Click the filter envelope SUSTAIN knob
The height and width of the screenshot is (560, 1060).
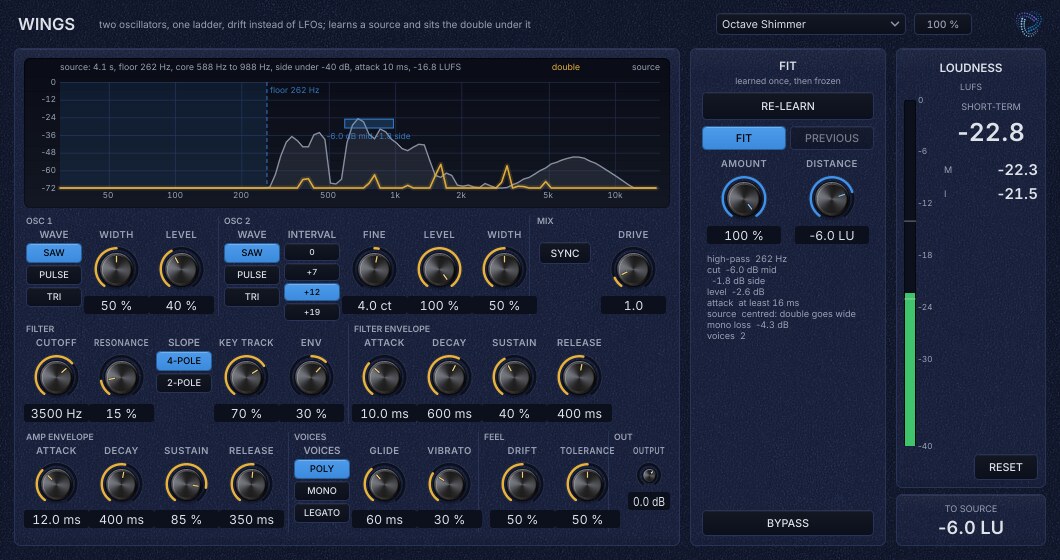[514, 377]
